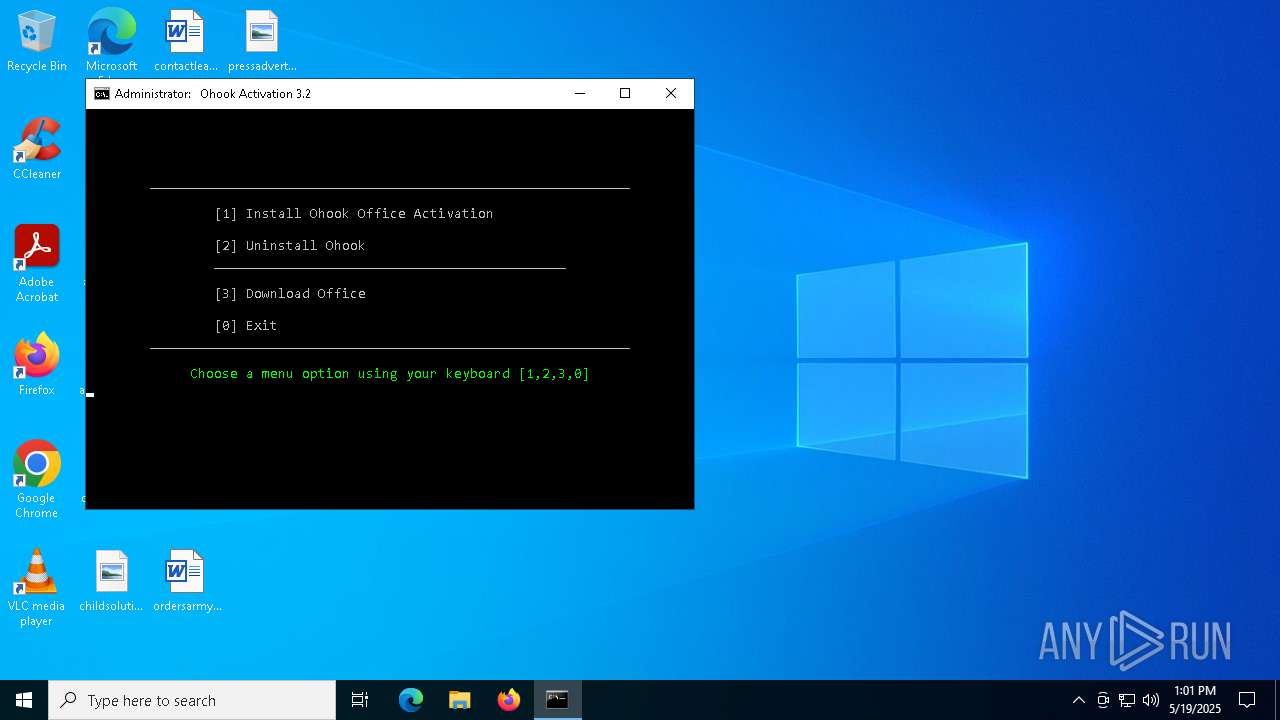Image resolution: width=1280 pixels, height=720 pixels.
Task: Open the Firefox desktop shortcut
Action: click(x=37, y=365)
